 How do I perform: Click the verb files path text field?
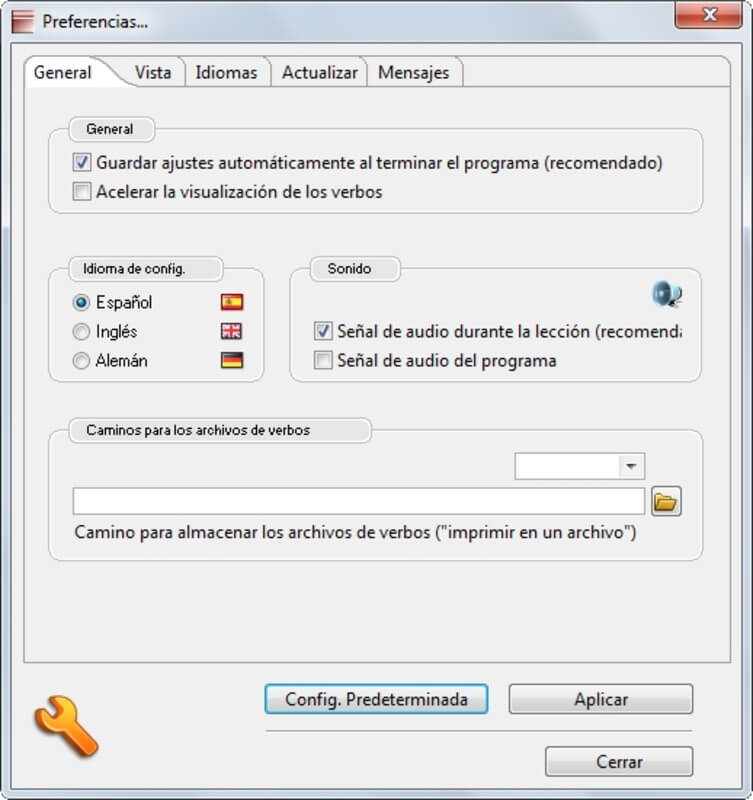point(359,501)
